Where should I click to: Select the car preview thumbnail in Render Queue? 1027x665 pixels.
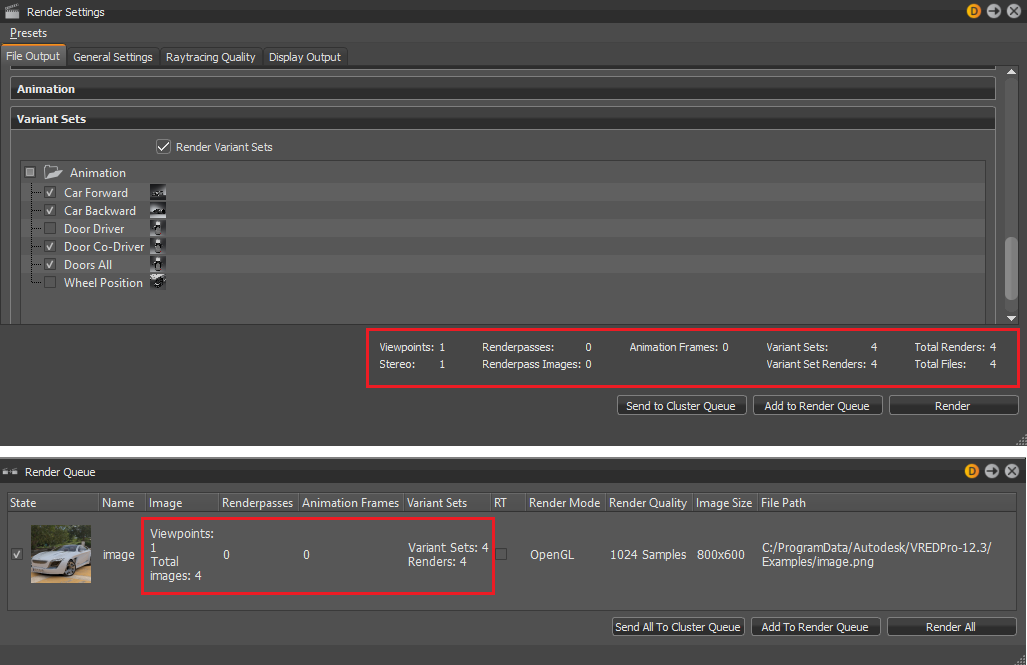coord(60,553)
